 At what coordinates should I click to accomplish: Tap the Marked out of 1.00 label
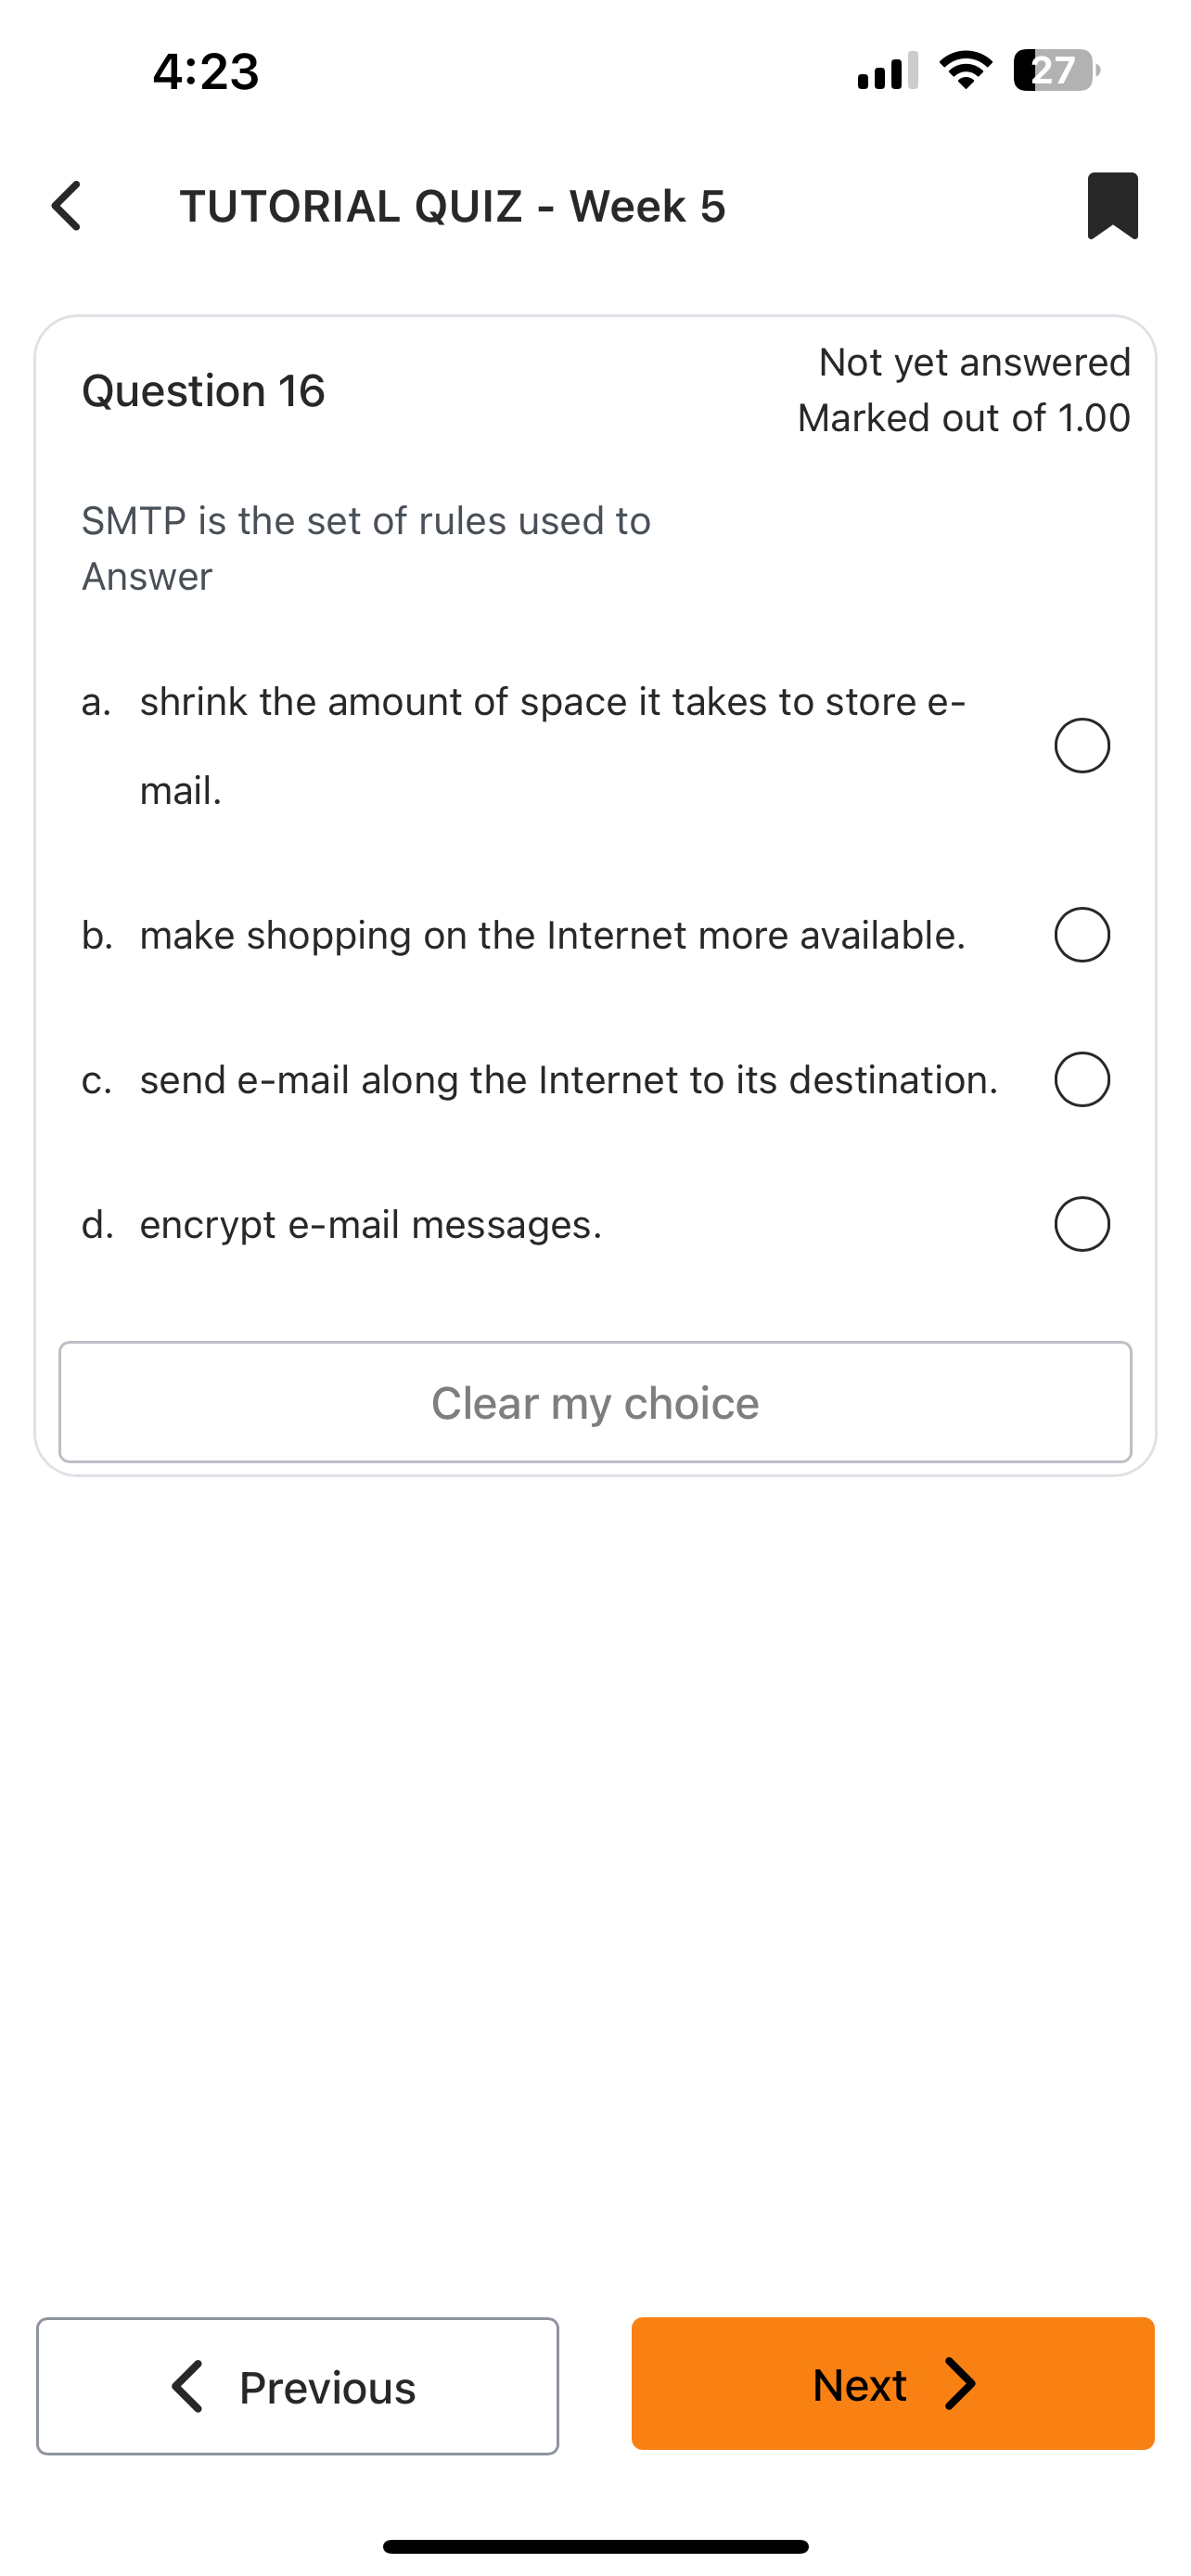click(x=963, y=418)
